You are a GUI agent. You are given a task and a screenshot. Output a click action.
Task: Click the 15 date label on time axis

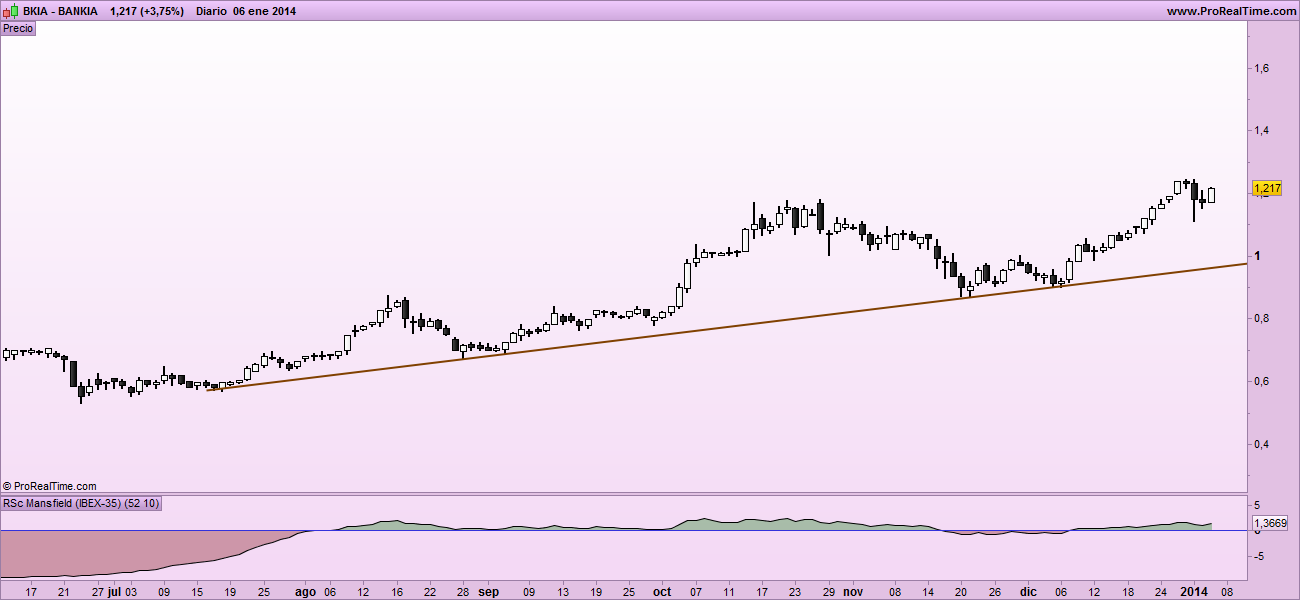196,591
